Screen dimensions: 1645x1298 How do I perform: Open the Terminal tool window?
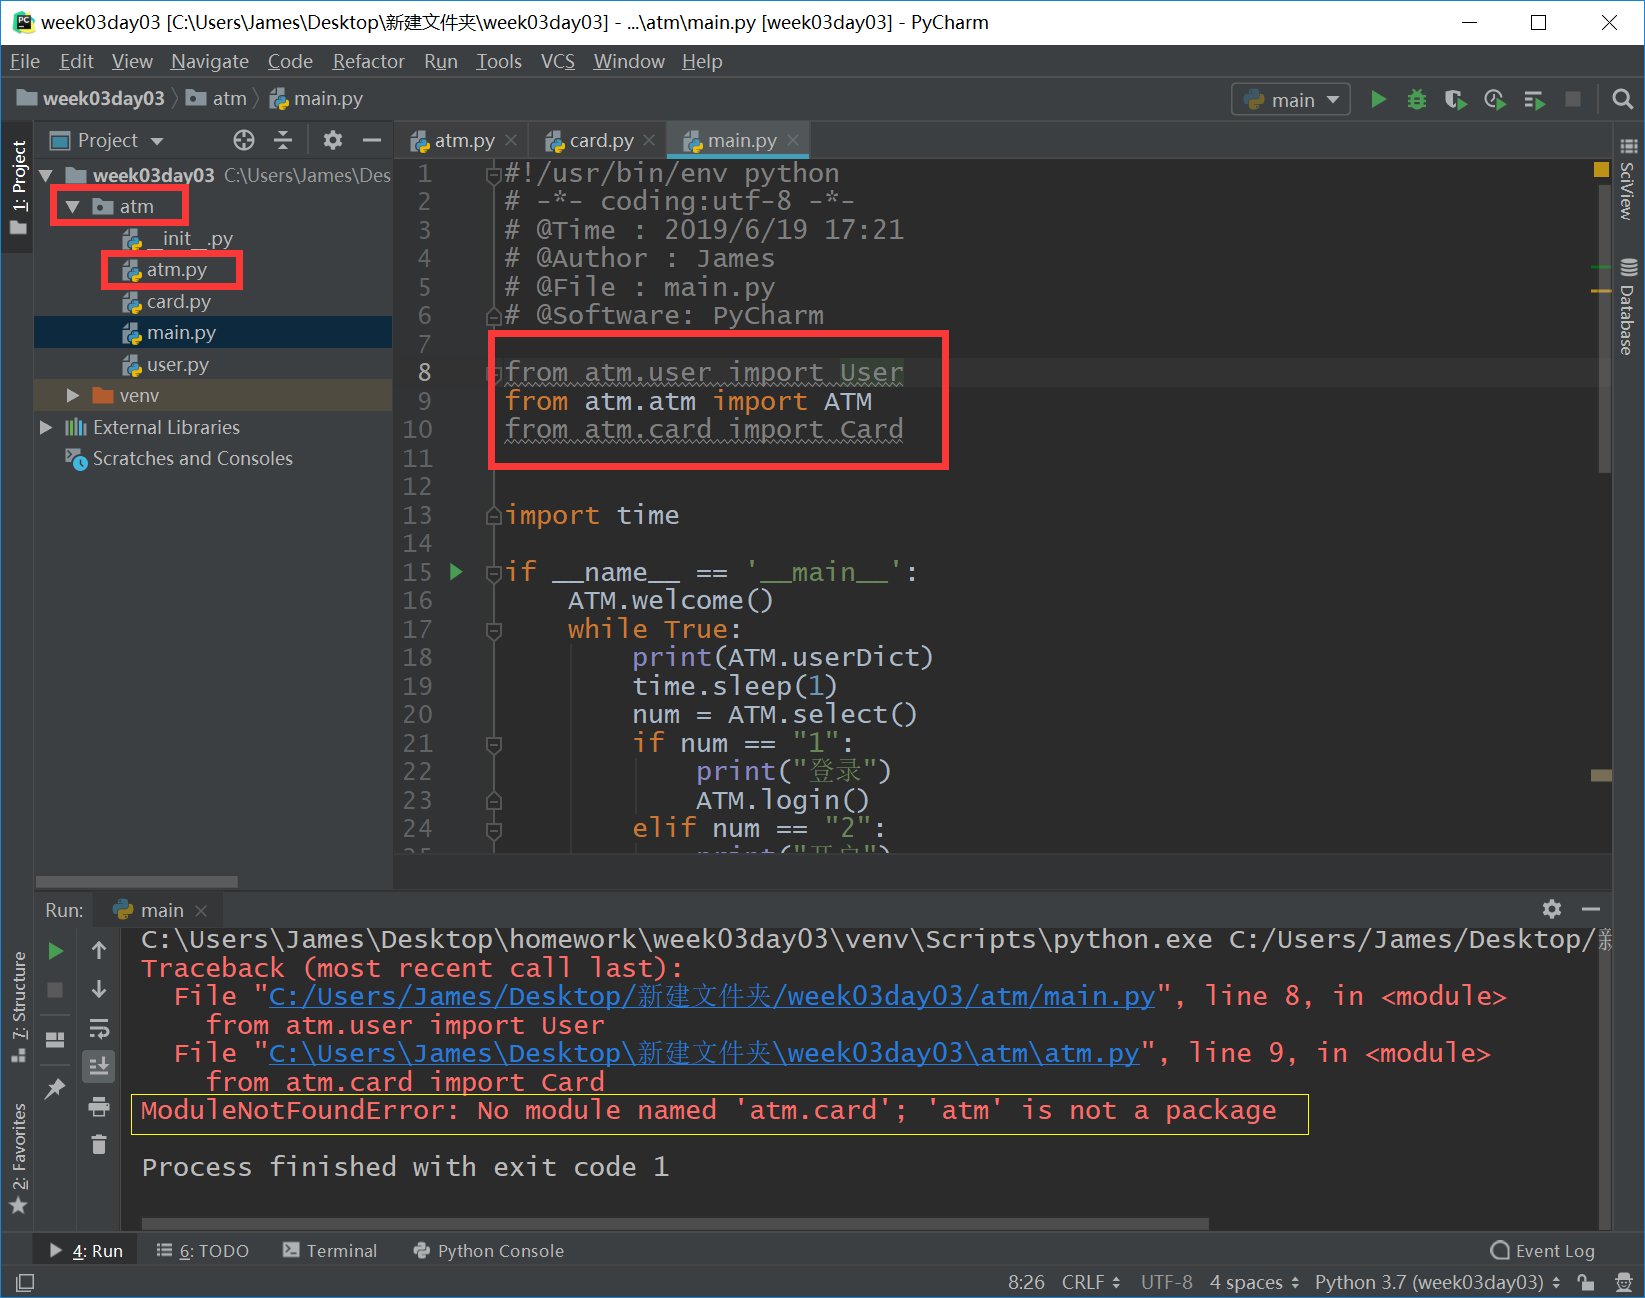pos(329,1250)
